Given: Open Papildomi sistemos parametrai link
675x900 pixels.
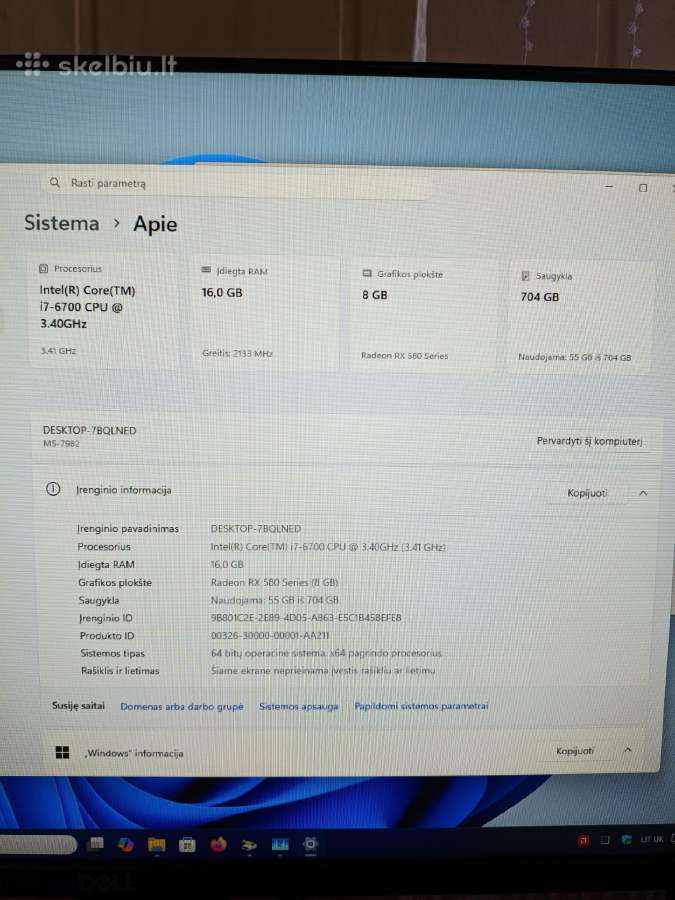Looking at the screenshot, I should [421, 706].
